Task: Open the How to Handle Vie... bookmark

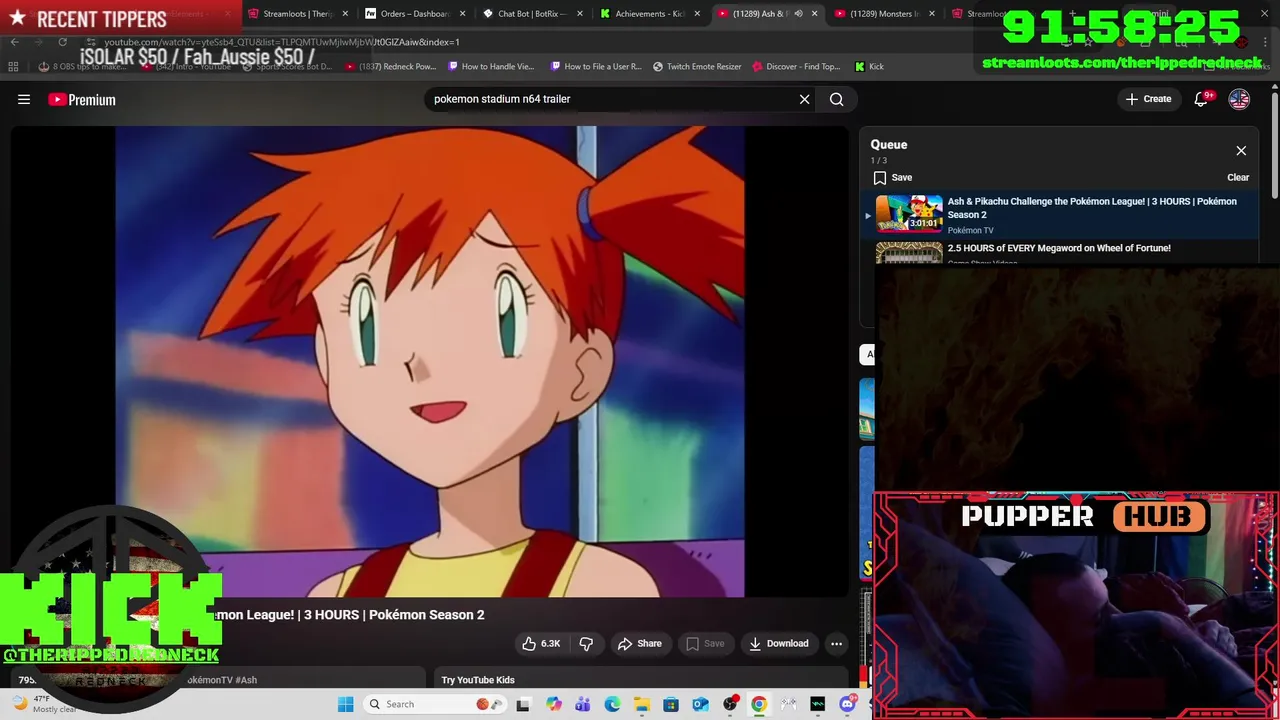Action: click(x=491, y=67)
